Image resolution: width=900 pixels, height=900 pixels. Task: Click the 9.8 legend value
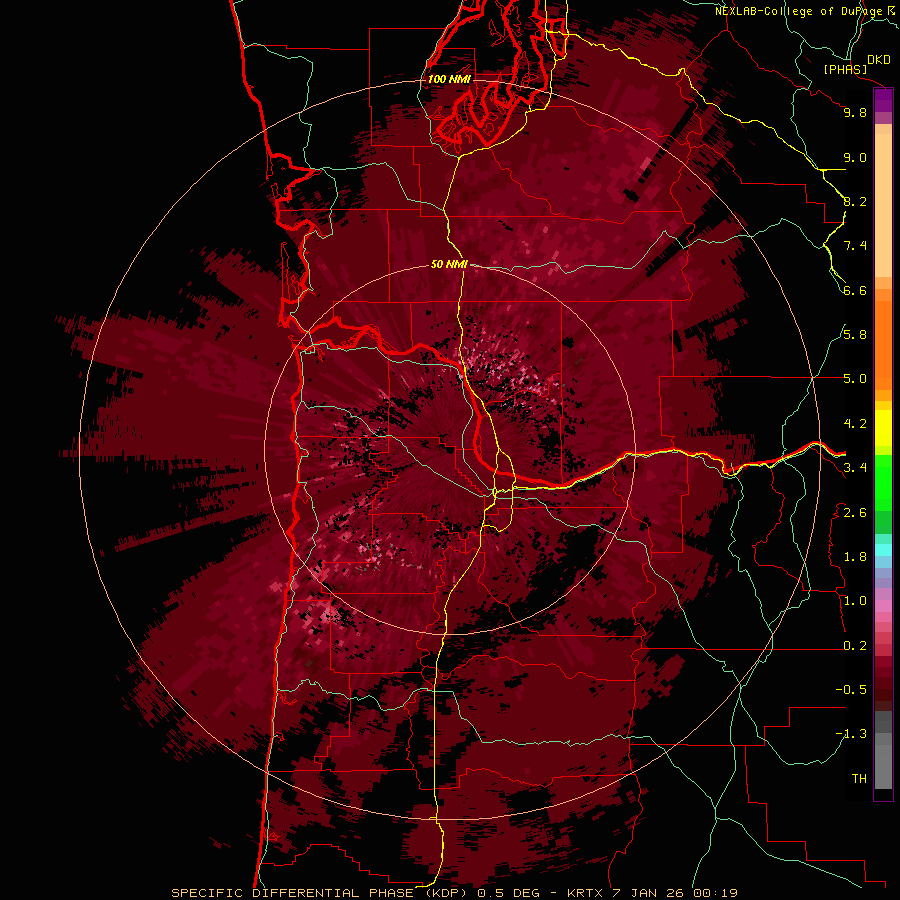[855, 112]
